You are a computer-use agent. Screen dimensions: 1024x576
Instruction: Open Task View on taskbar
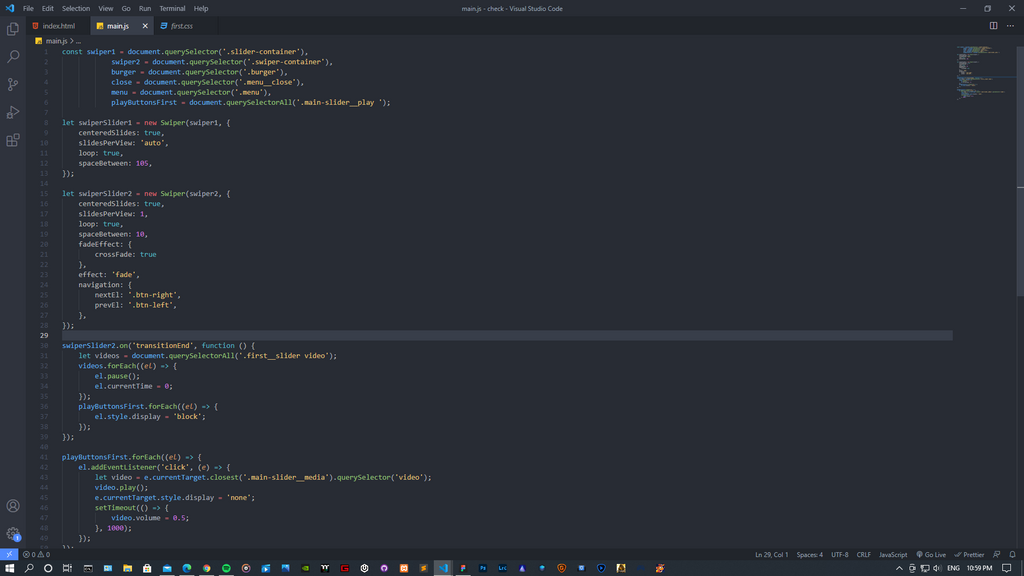[67, 568]
